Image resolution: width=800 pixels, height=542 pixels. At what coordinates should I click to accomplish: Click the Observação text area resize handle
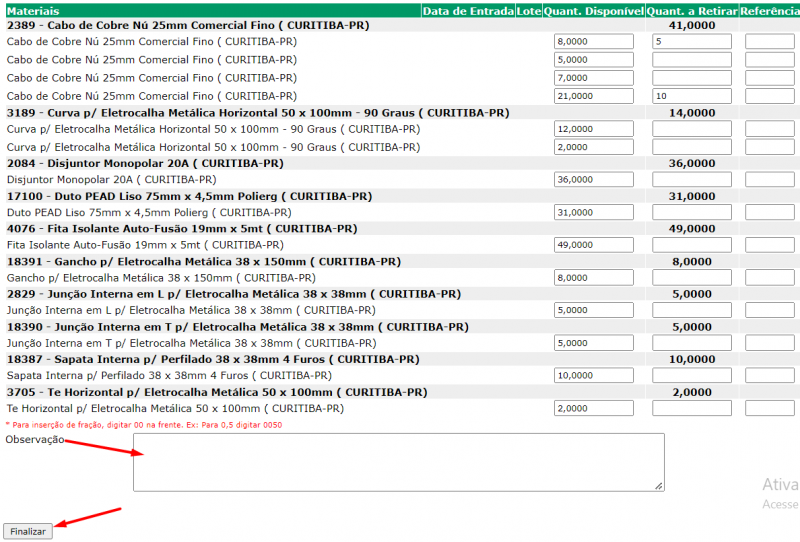(658, 485)
